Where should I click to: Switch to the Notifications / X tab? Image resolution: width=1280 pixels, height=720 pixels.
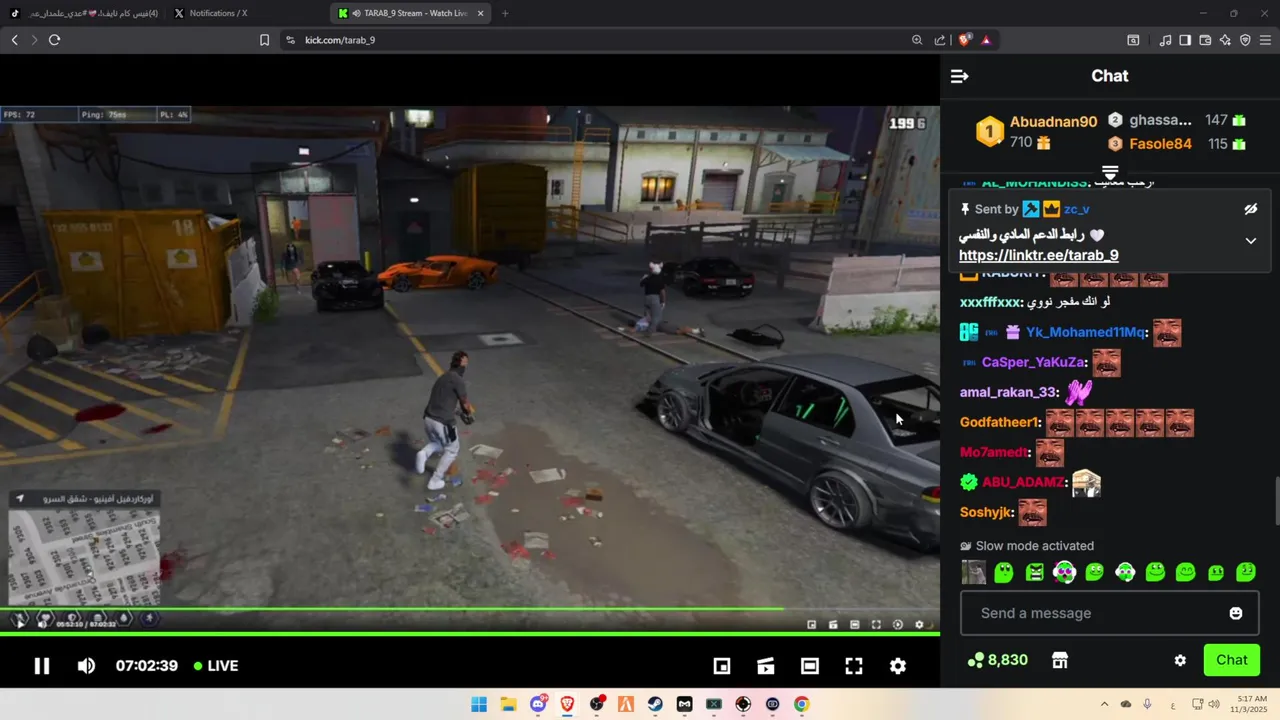(218, 13)
